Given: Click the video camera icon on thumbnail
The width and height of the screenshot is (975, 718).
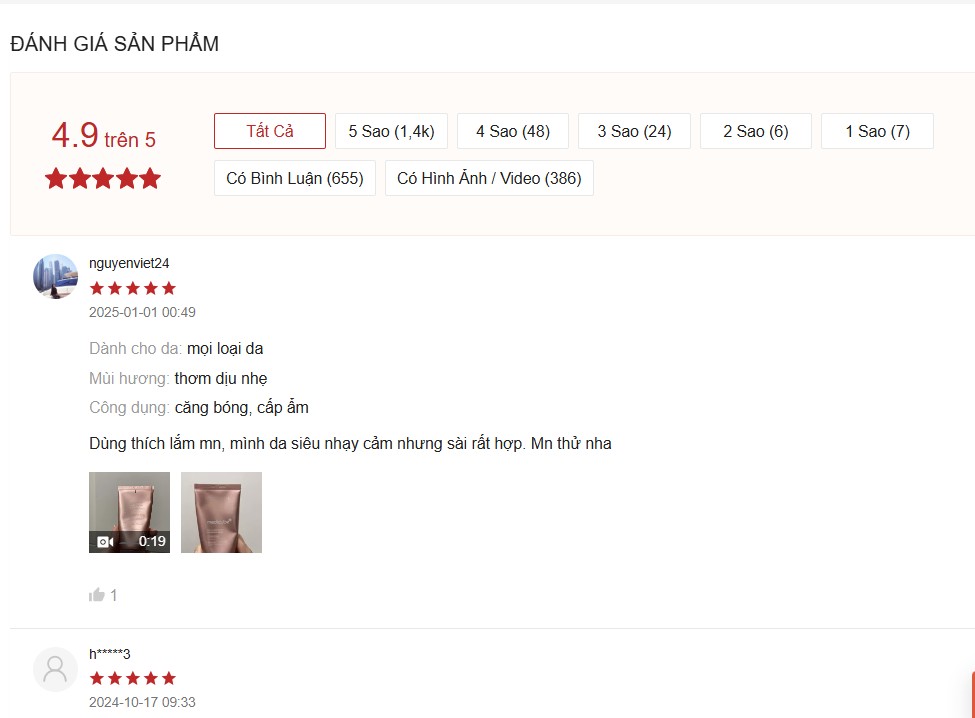Looking at the screenshot, I should [106, 541].
